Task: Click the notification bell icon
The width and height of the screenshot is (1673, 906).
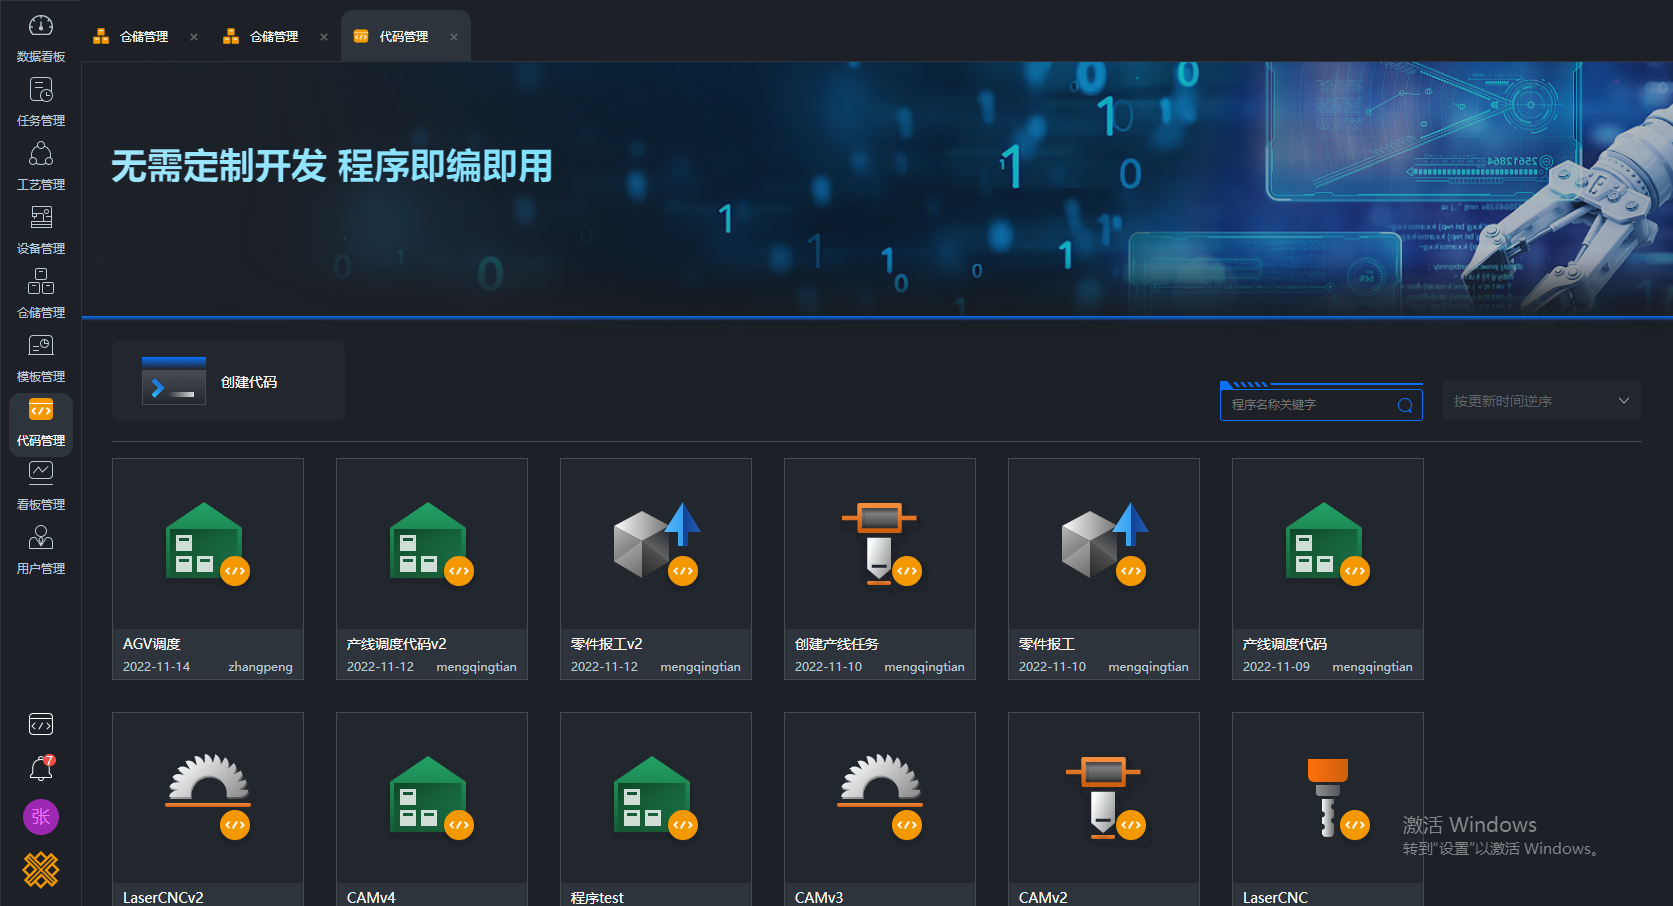Action: click(x=40, y=769)
